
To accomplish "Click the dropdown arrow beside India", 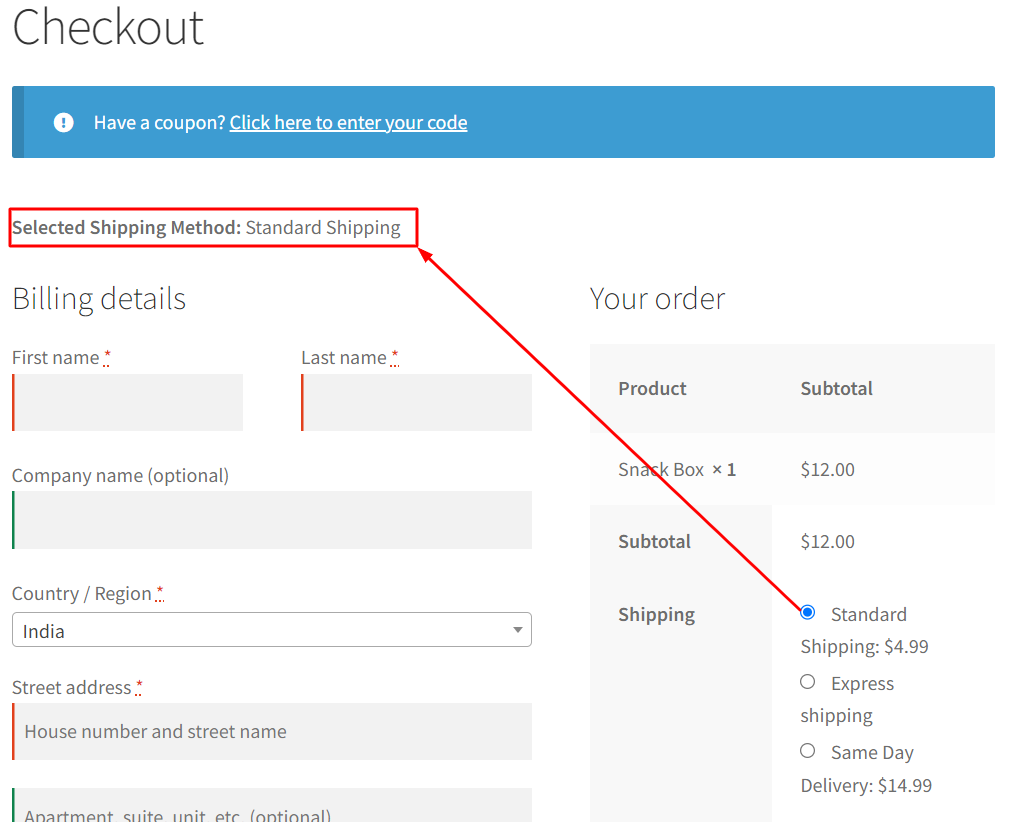I will 517,630.
